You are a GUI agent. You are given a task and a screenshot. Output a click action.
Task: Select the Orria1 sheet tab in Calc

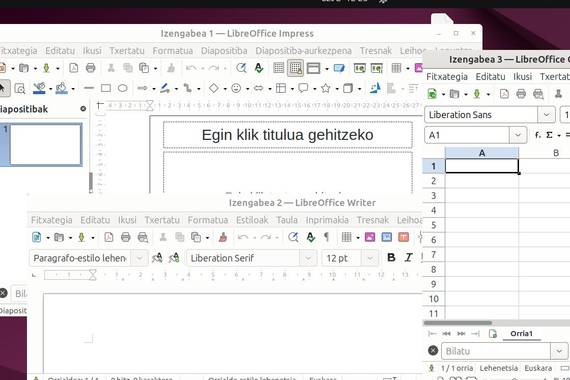[521, 333]
